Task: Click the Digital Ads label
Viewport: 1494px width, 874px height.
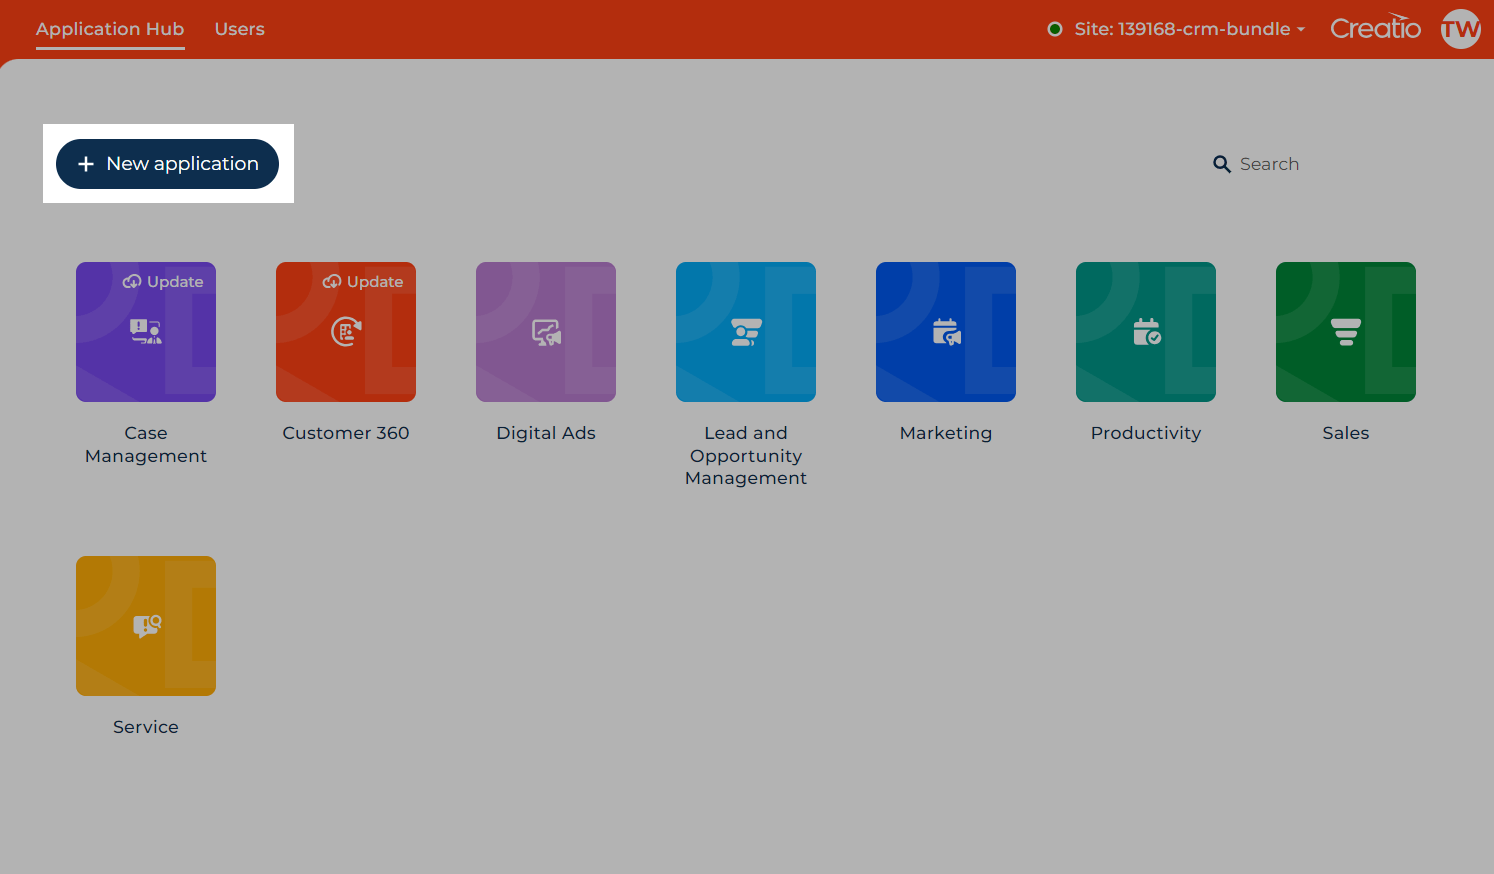Action: point(546,433)
